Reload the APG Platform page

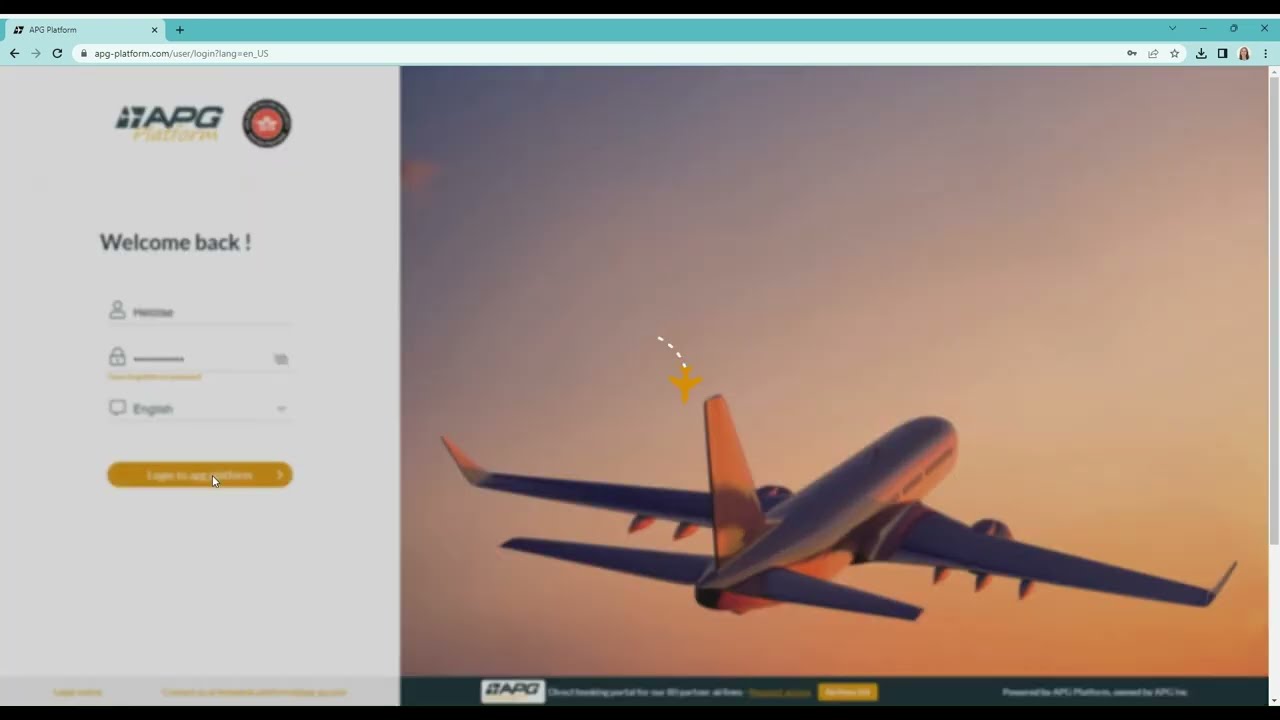57,53
